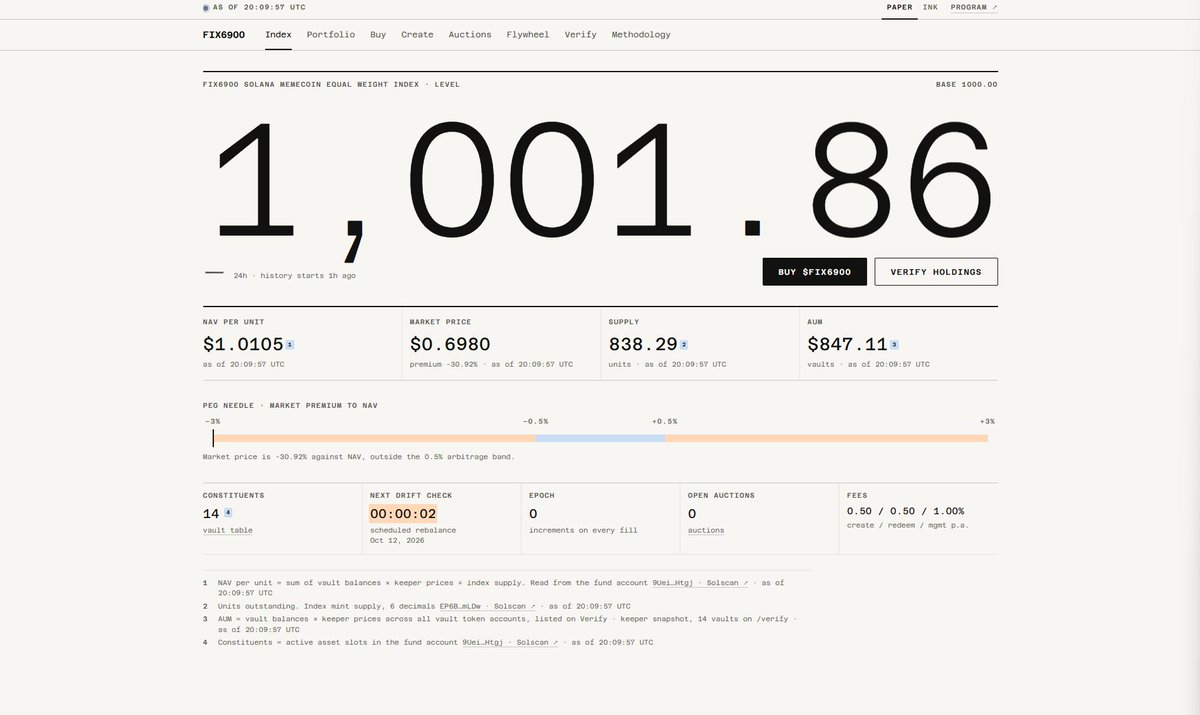
Task: Open the Flywheel tab
Action: pos(528,34)
